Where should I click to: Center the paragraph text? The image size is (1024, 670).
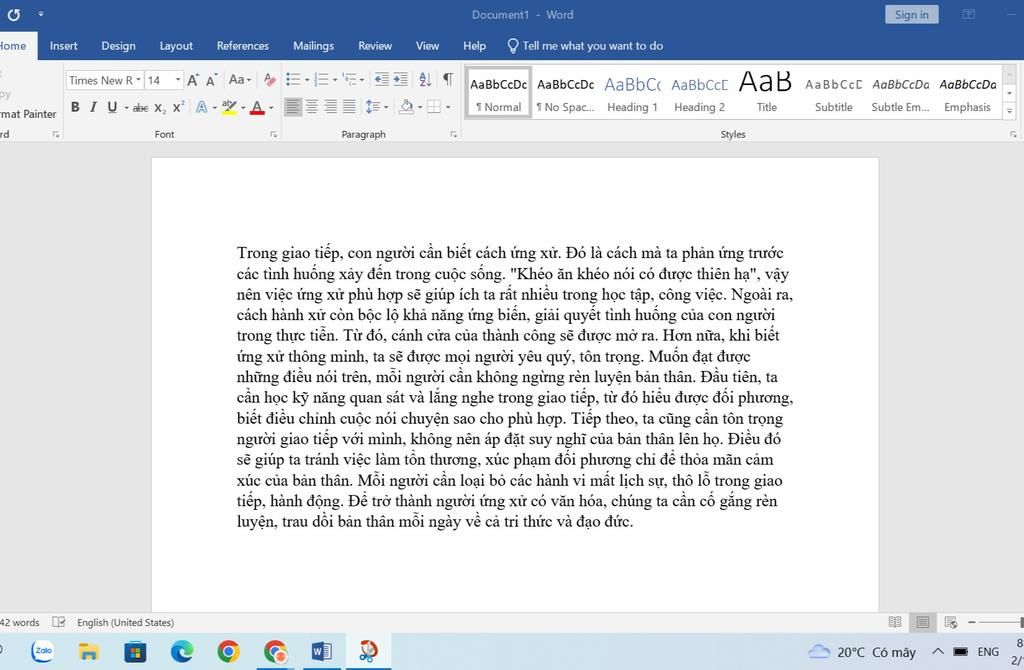click(312, 106)
